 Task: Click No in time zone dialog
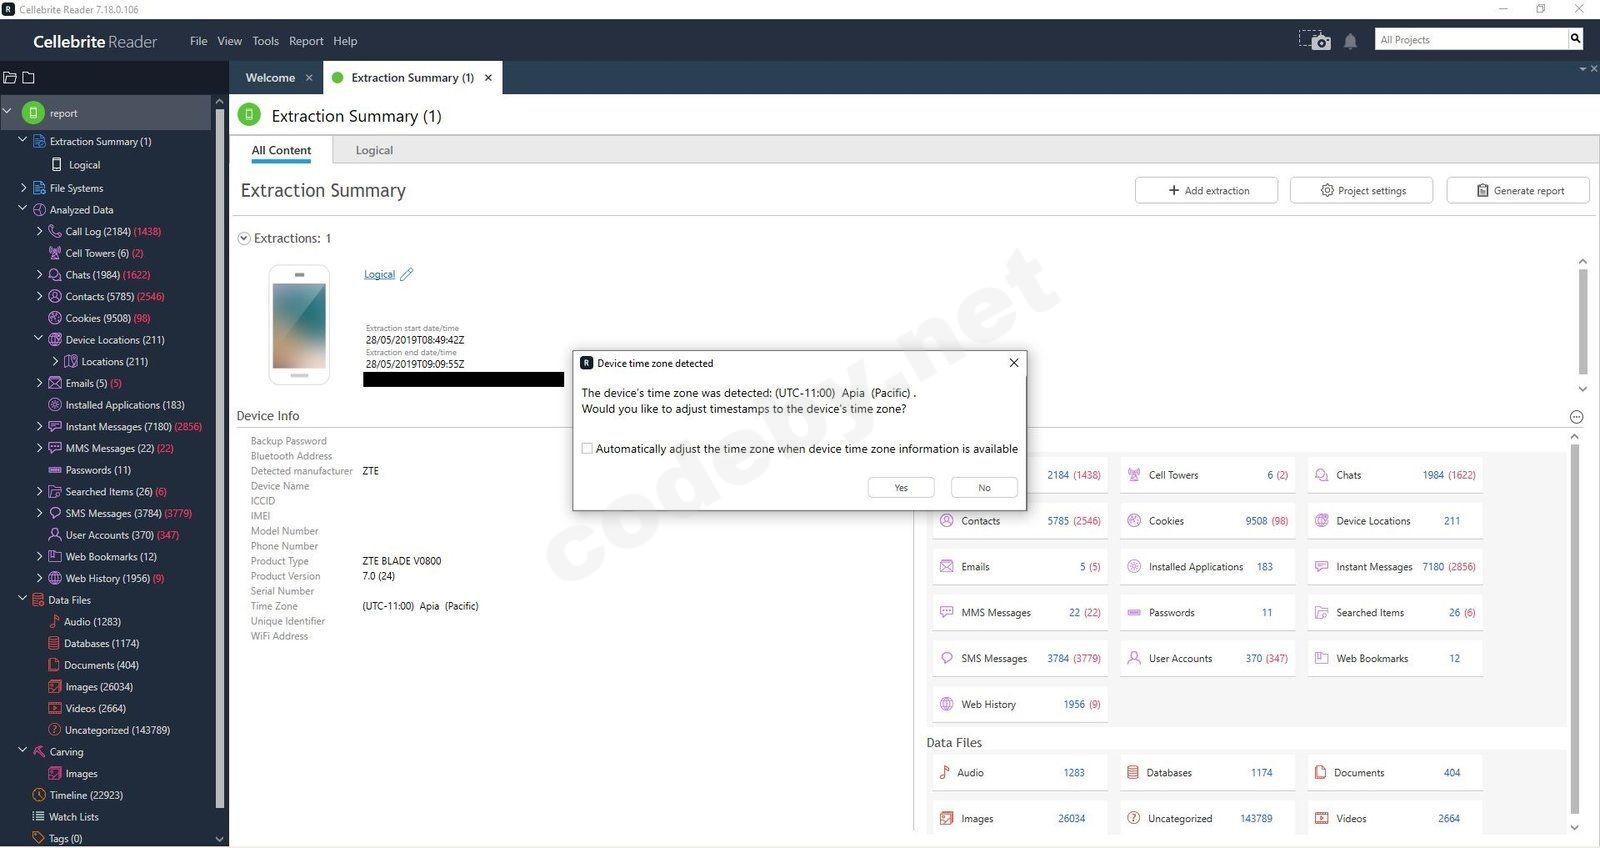pyautogui.click(x=984, y=487)
